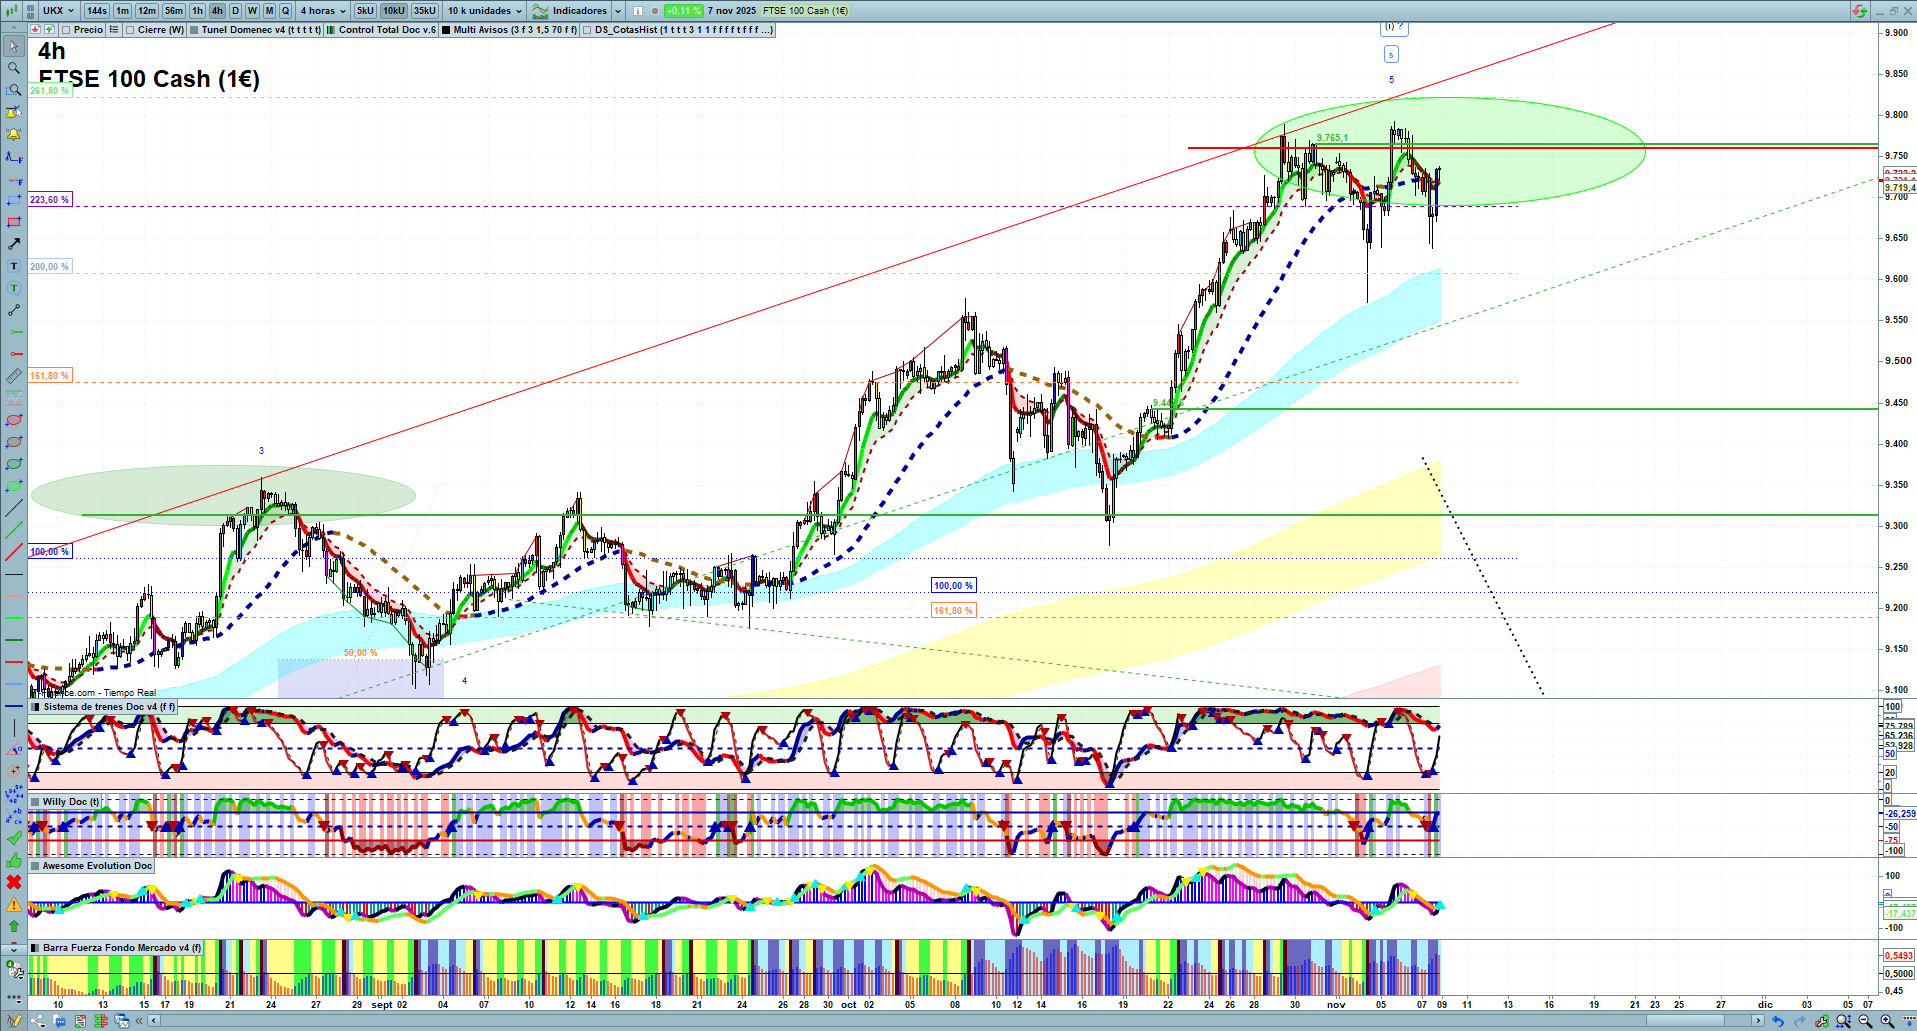
Task: Toggle the Sistema de trenes Doc v4 box
Action: 36,707
